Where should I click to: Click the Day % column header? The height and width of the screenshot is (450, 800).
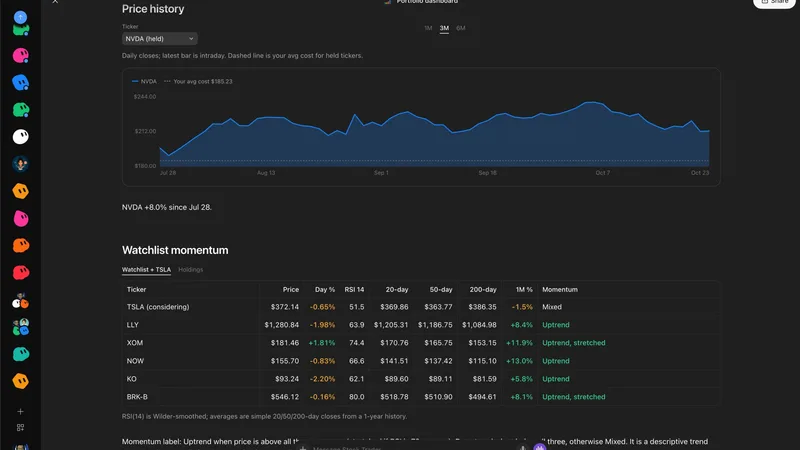[x=325, y=289]
